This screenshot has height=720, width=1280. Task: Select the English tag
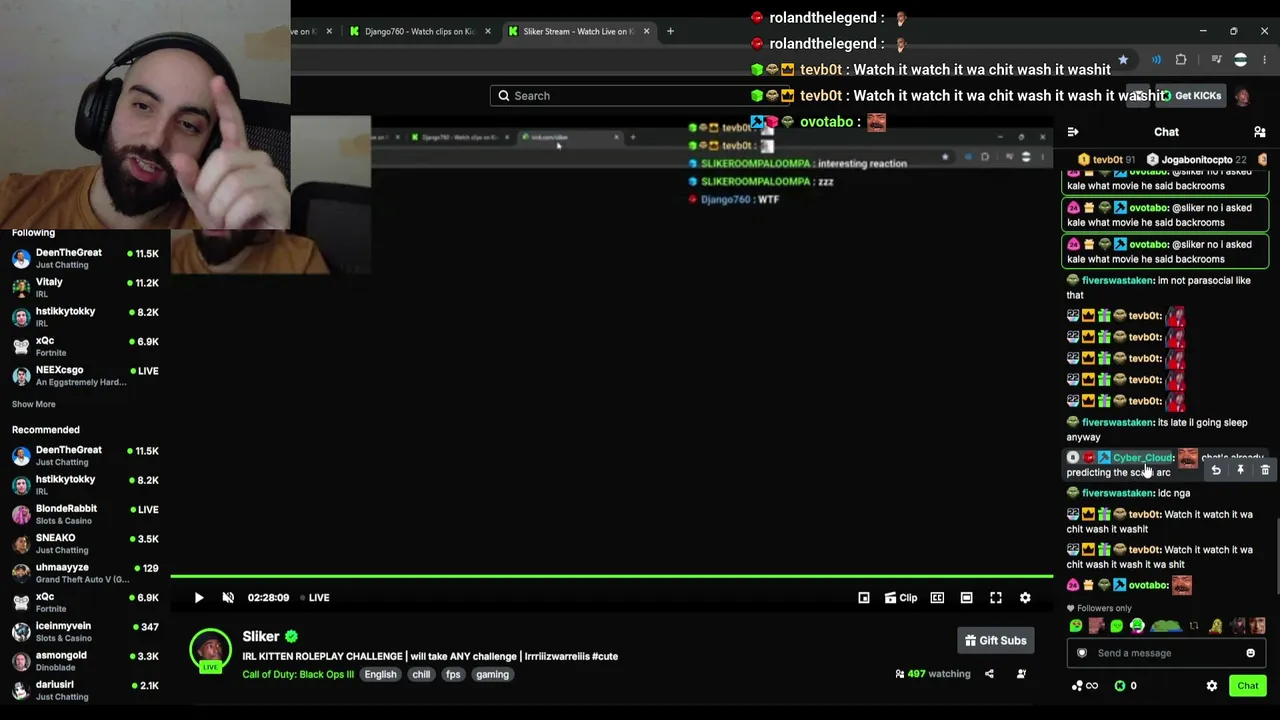[x=380, y=674]
